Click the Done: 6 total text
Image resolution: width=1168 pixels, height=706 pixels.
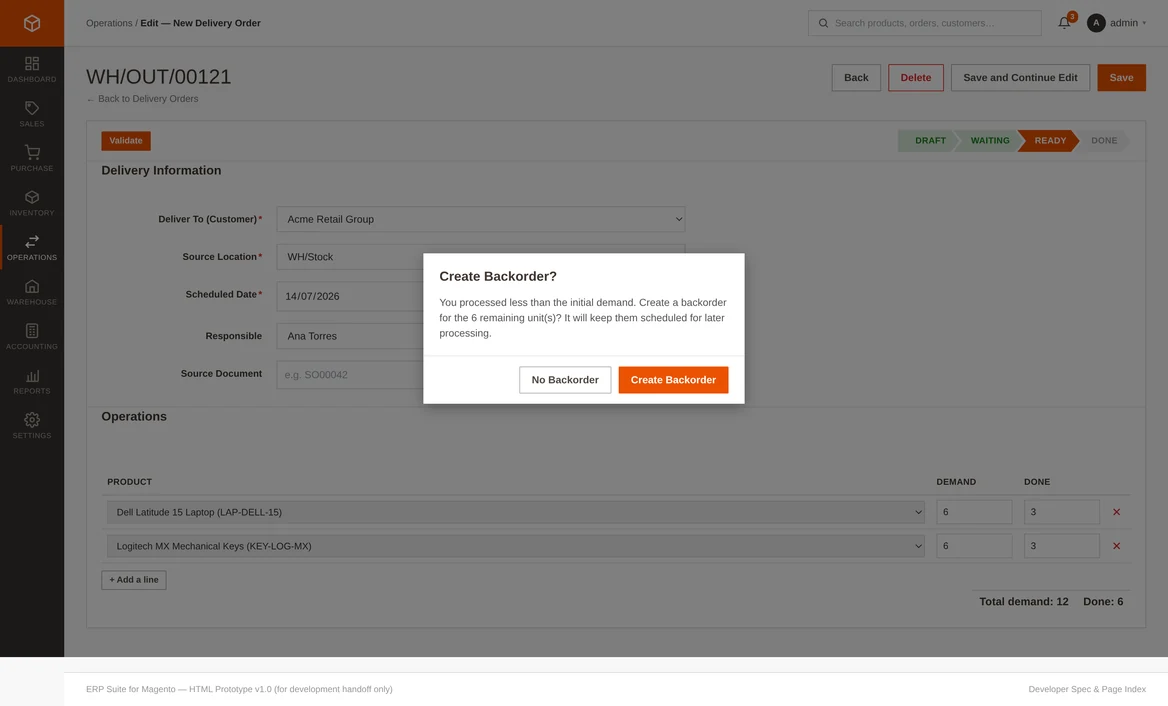[x=1103, y=602]
